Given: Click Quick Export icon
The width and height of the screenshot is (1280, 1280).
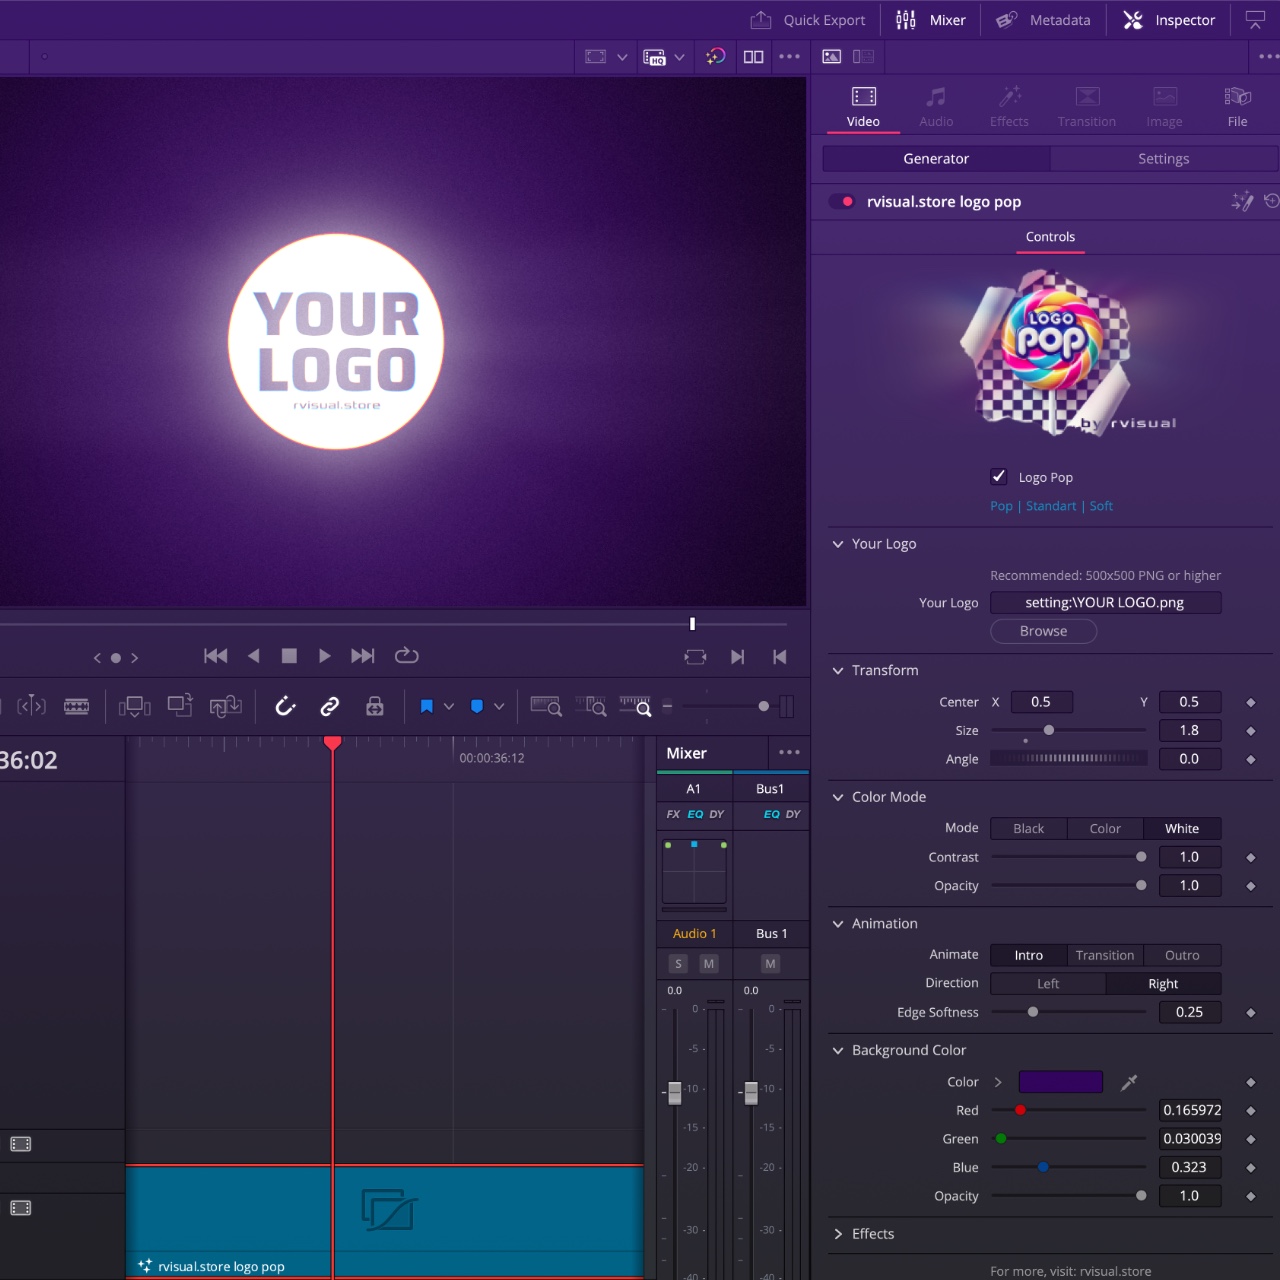Looking at the screenshot, I should tap(761, 20).
